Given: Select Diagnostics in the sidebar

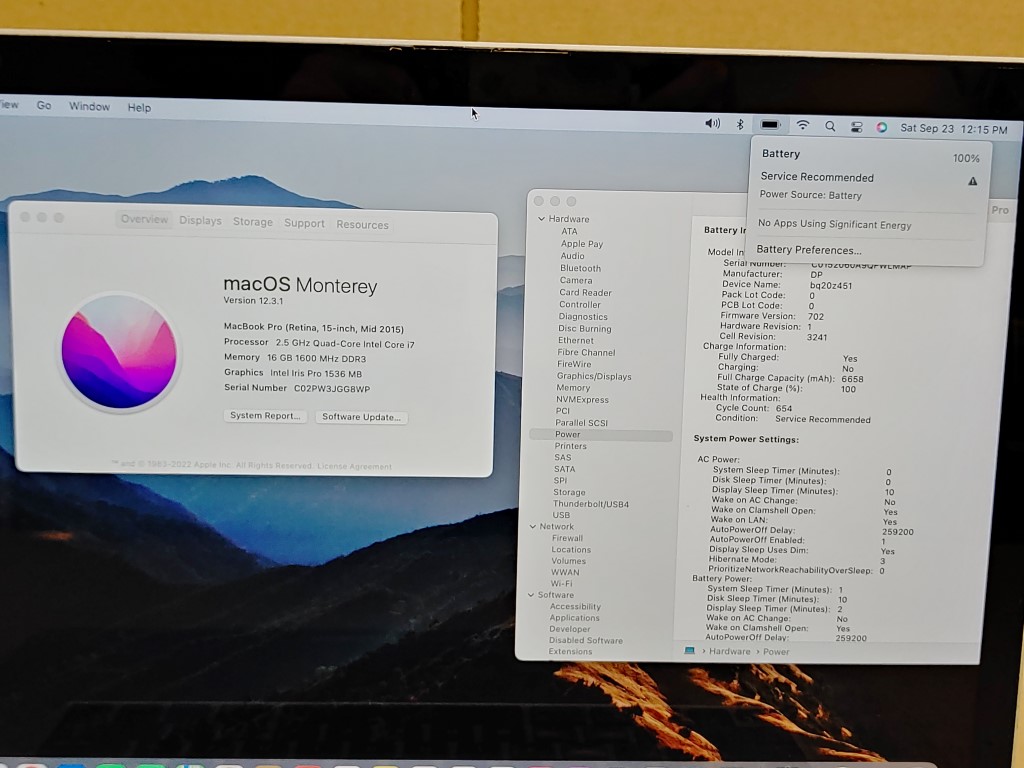Looking at the screenshot, I should 583,317.
